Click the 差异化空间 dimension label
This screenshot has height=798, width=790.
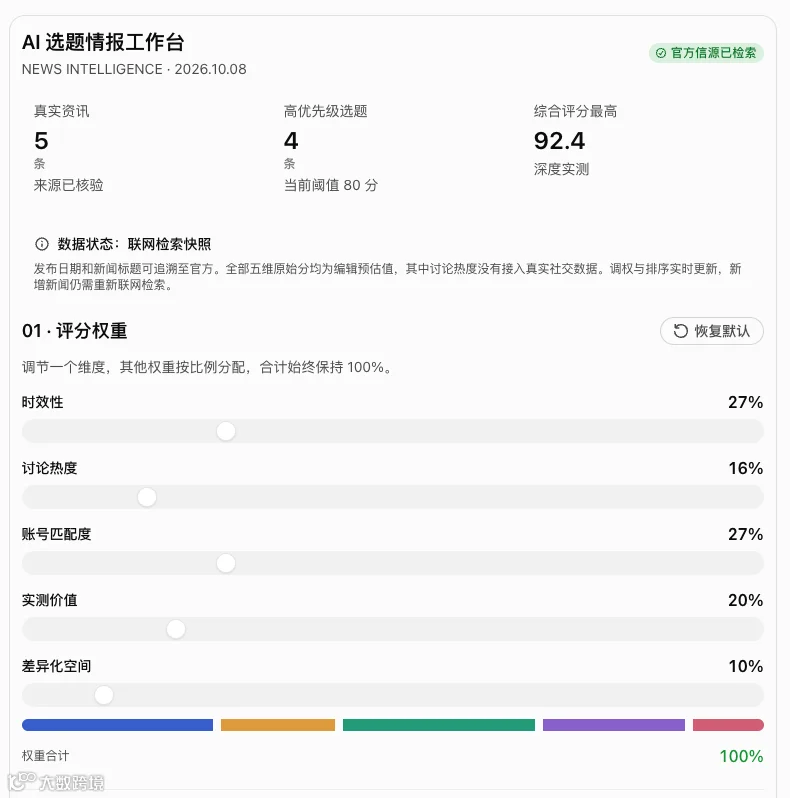tap(57, 666)
